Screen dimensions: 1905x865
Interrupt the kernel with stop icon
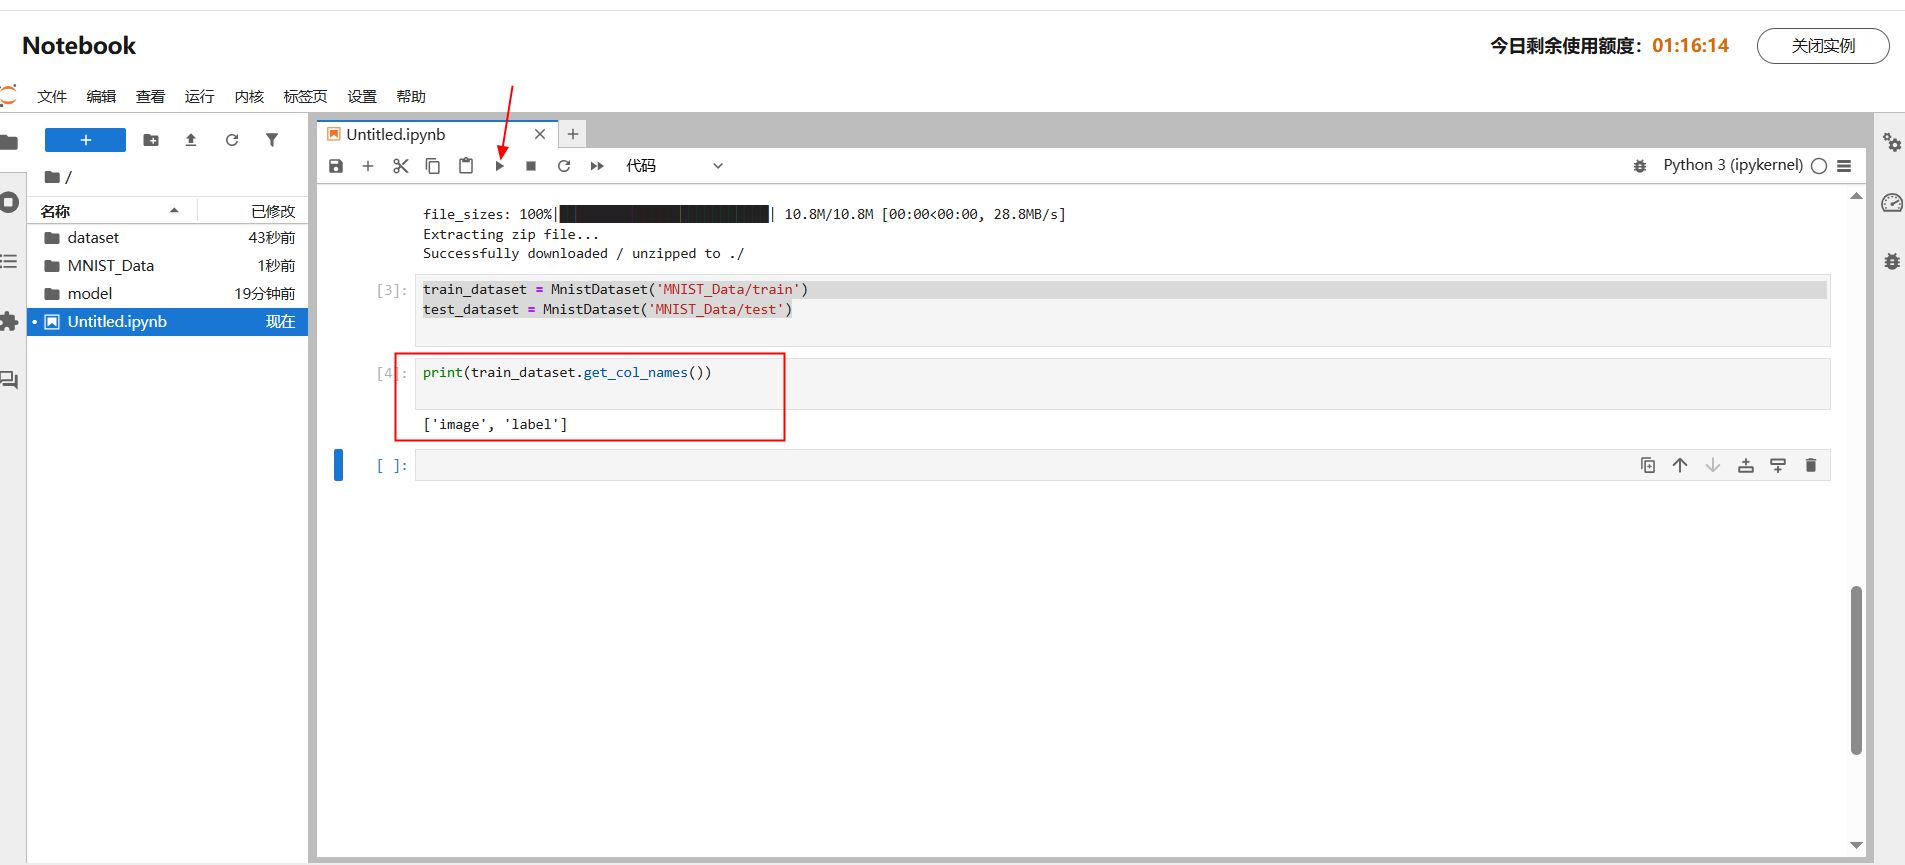[x=531, y=166]
